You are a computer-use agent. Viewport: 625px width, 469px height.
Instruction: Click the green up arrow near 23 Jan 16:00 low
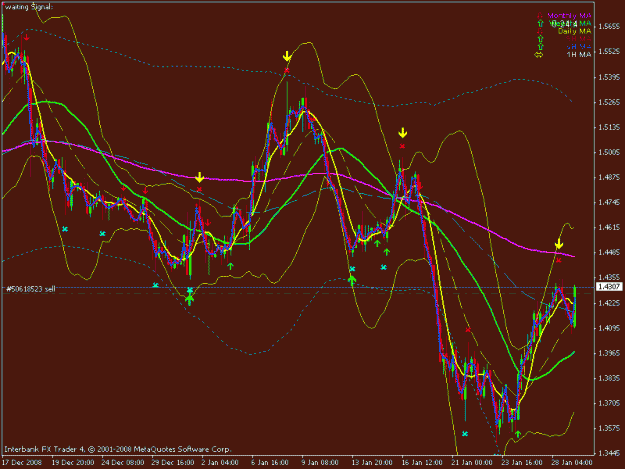click(x=518, y=434)
